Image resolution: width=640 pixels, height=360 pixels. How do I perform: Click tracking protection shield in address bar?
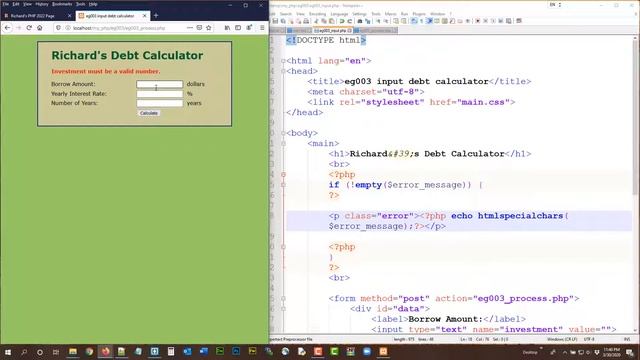pos(58,28)
